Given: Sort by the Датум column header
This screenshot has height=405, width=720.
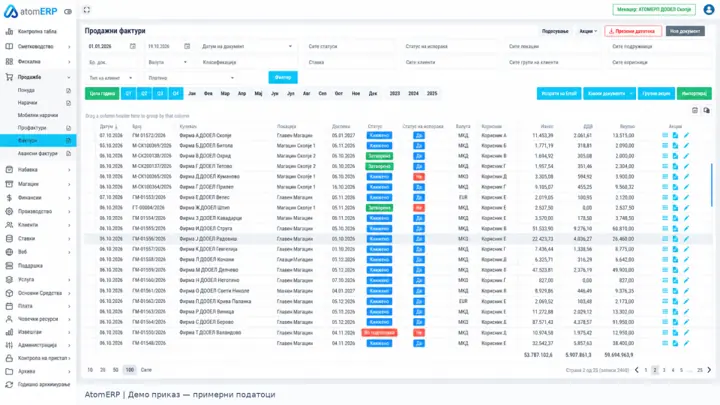Looking at the screenshot, I should click(x=107, y=126).
